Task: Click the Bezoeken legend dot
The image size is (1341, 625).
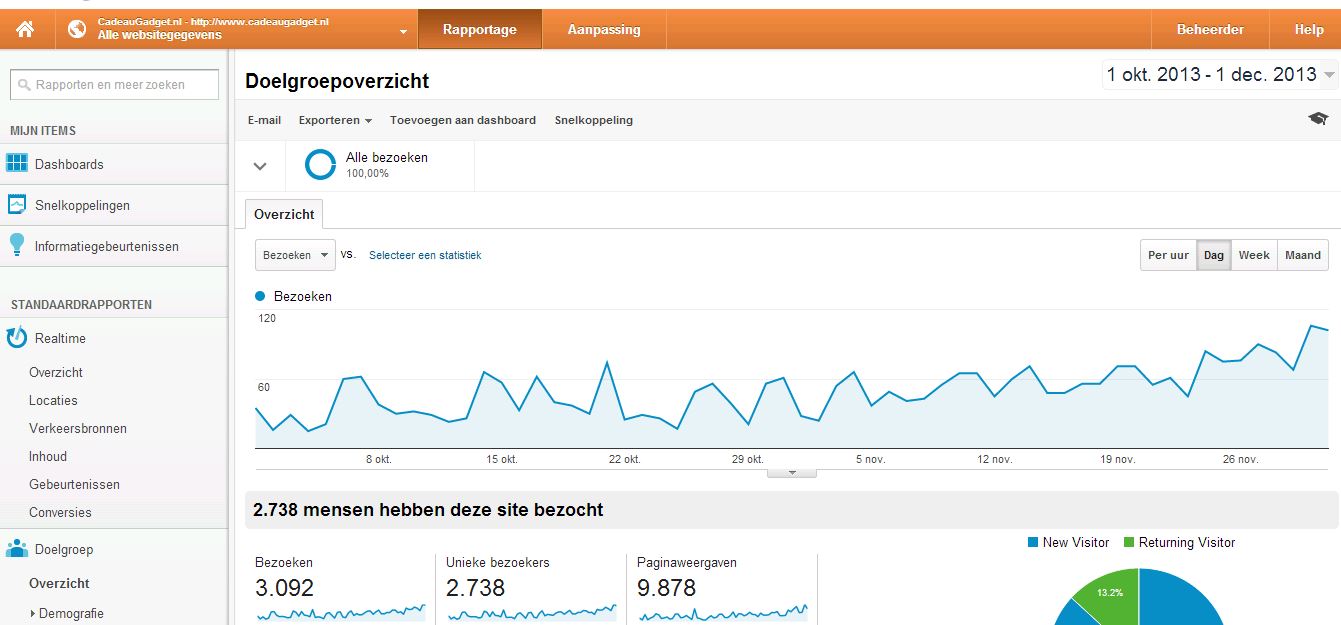Action: point(261,296)
